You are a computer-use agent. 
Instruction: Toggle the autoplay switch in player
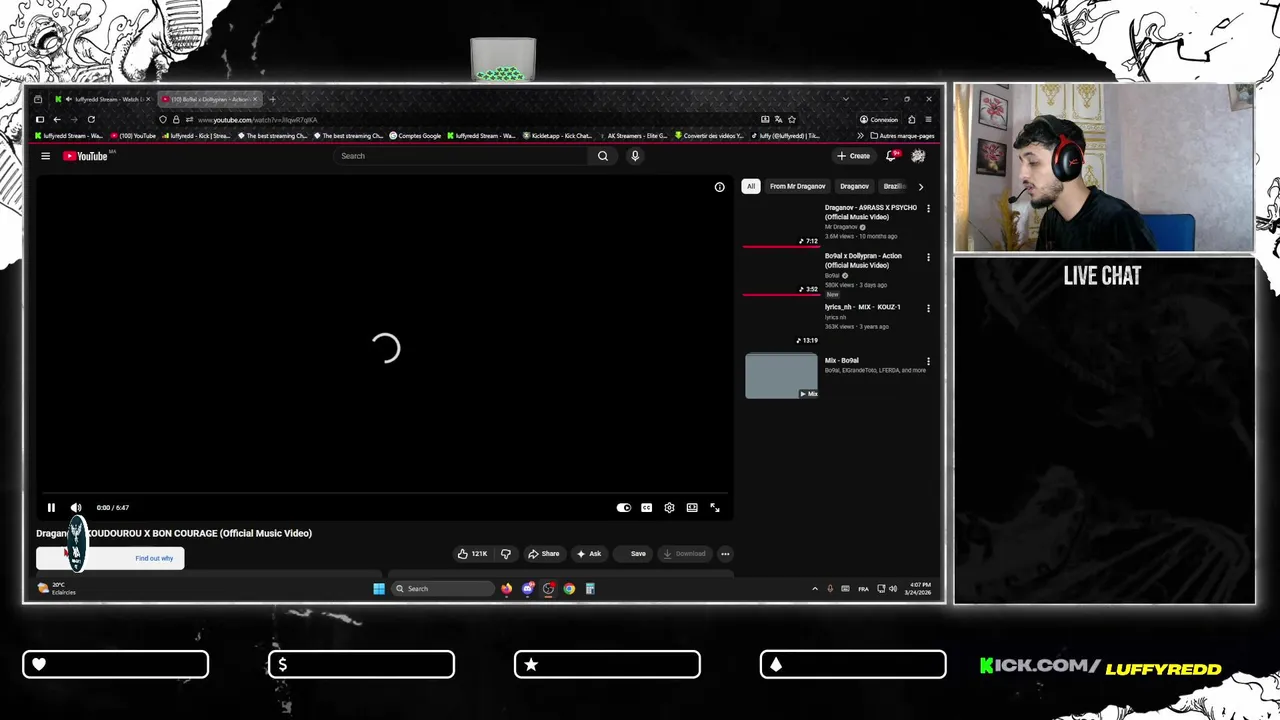click(624, 508)
